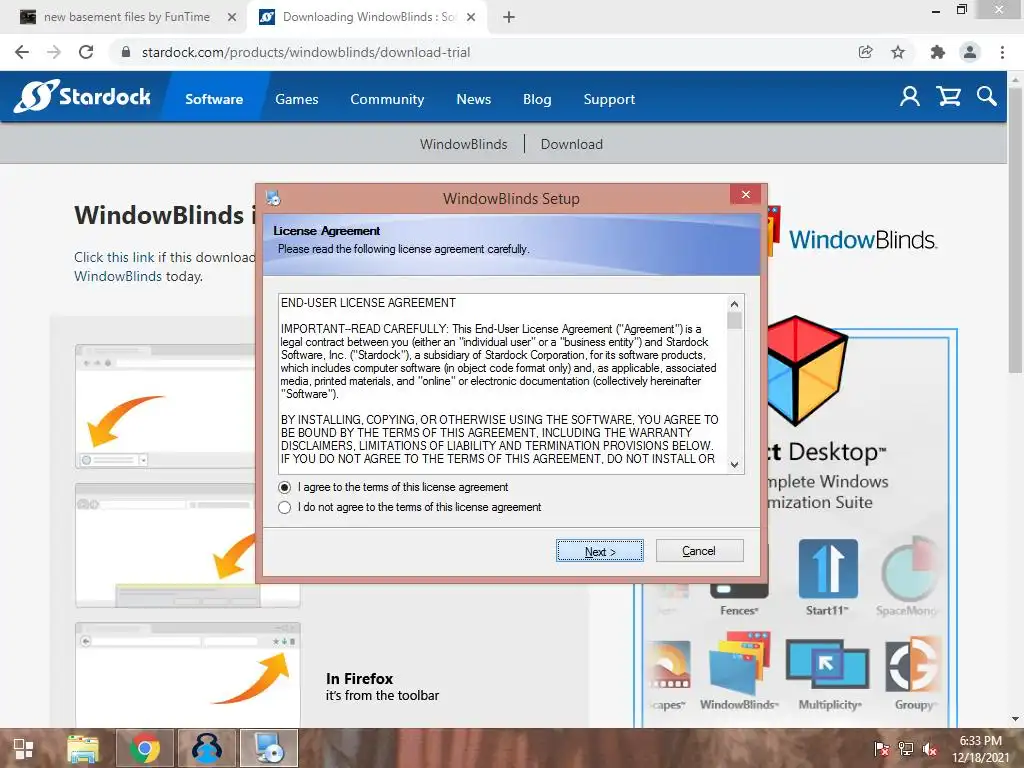
Task: Click the taskbar clock showing 6:33 PM
Action: (x=980, y=748)
